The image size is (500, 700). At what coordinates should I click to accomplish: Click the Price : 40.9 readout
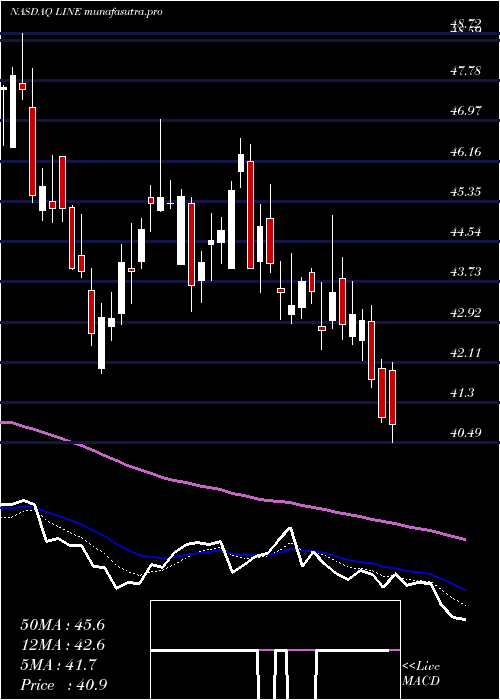[63, 685]
